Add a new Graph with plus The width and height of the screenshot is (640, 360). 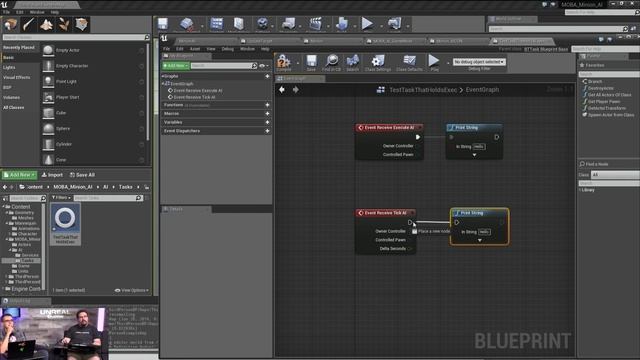coord(267,76)
